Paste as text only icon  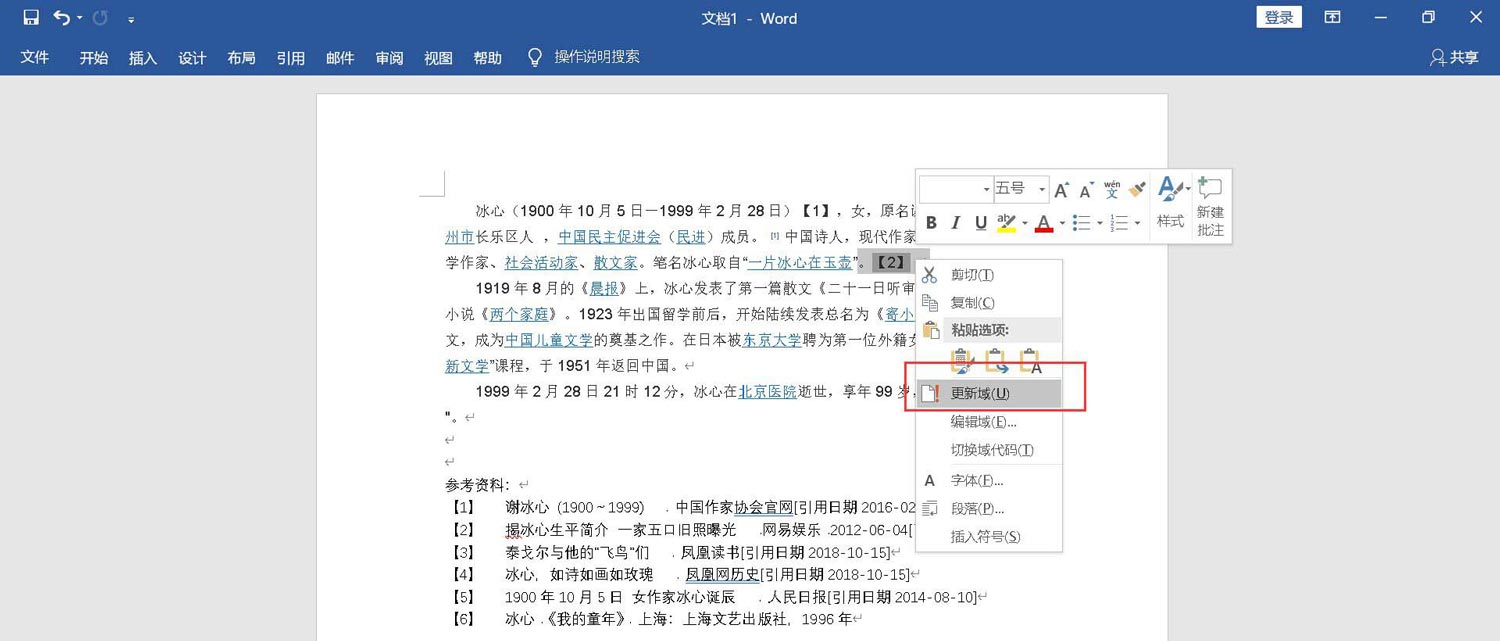(1031, 362)
